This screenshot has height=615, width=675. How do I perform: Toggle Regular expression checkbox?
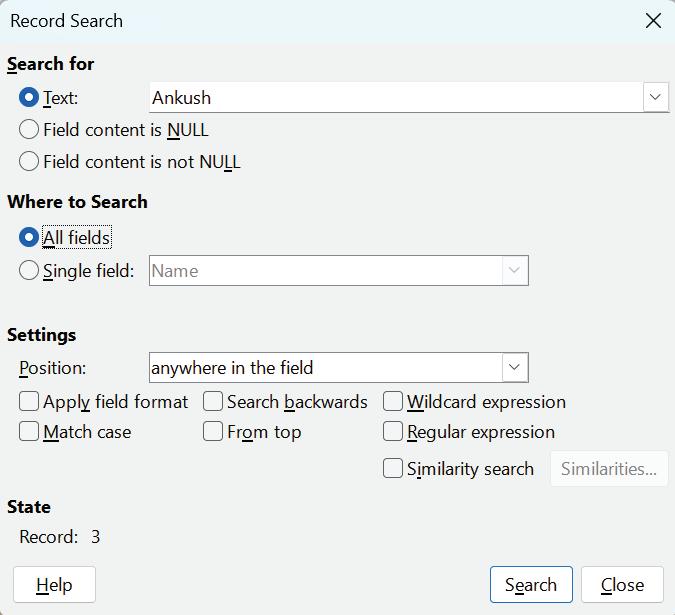tap(393, 432)
